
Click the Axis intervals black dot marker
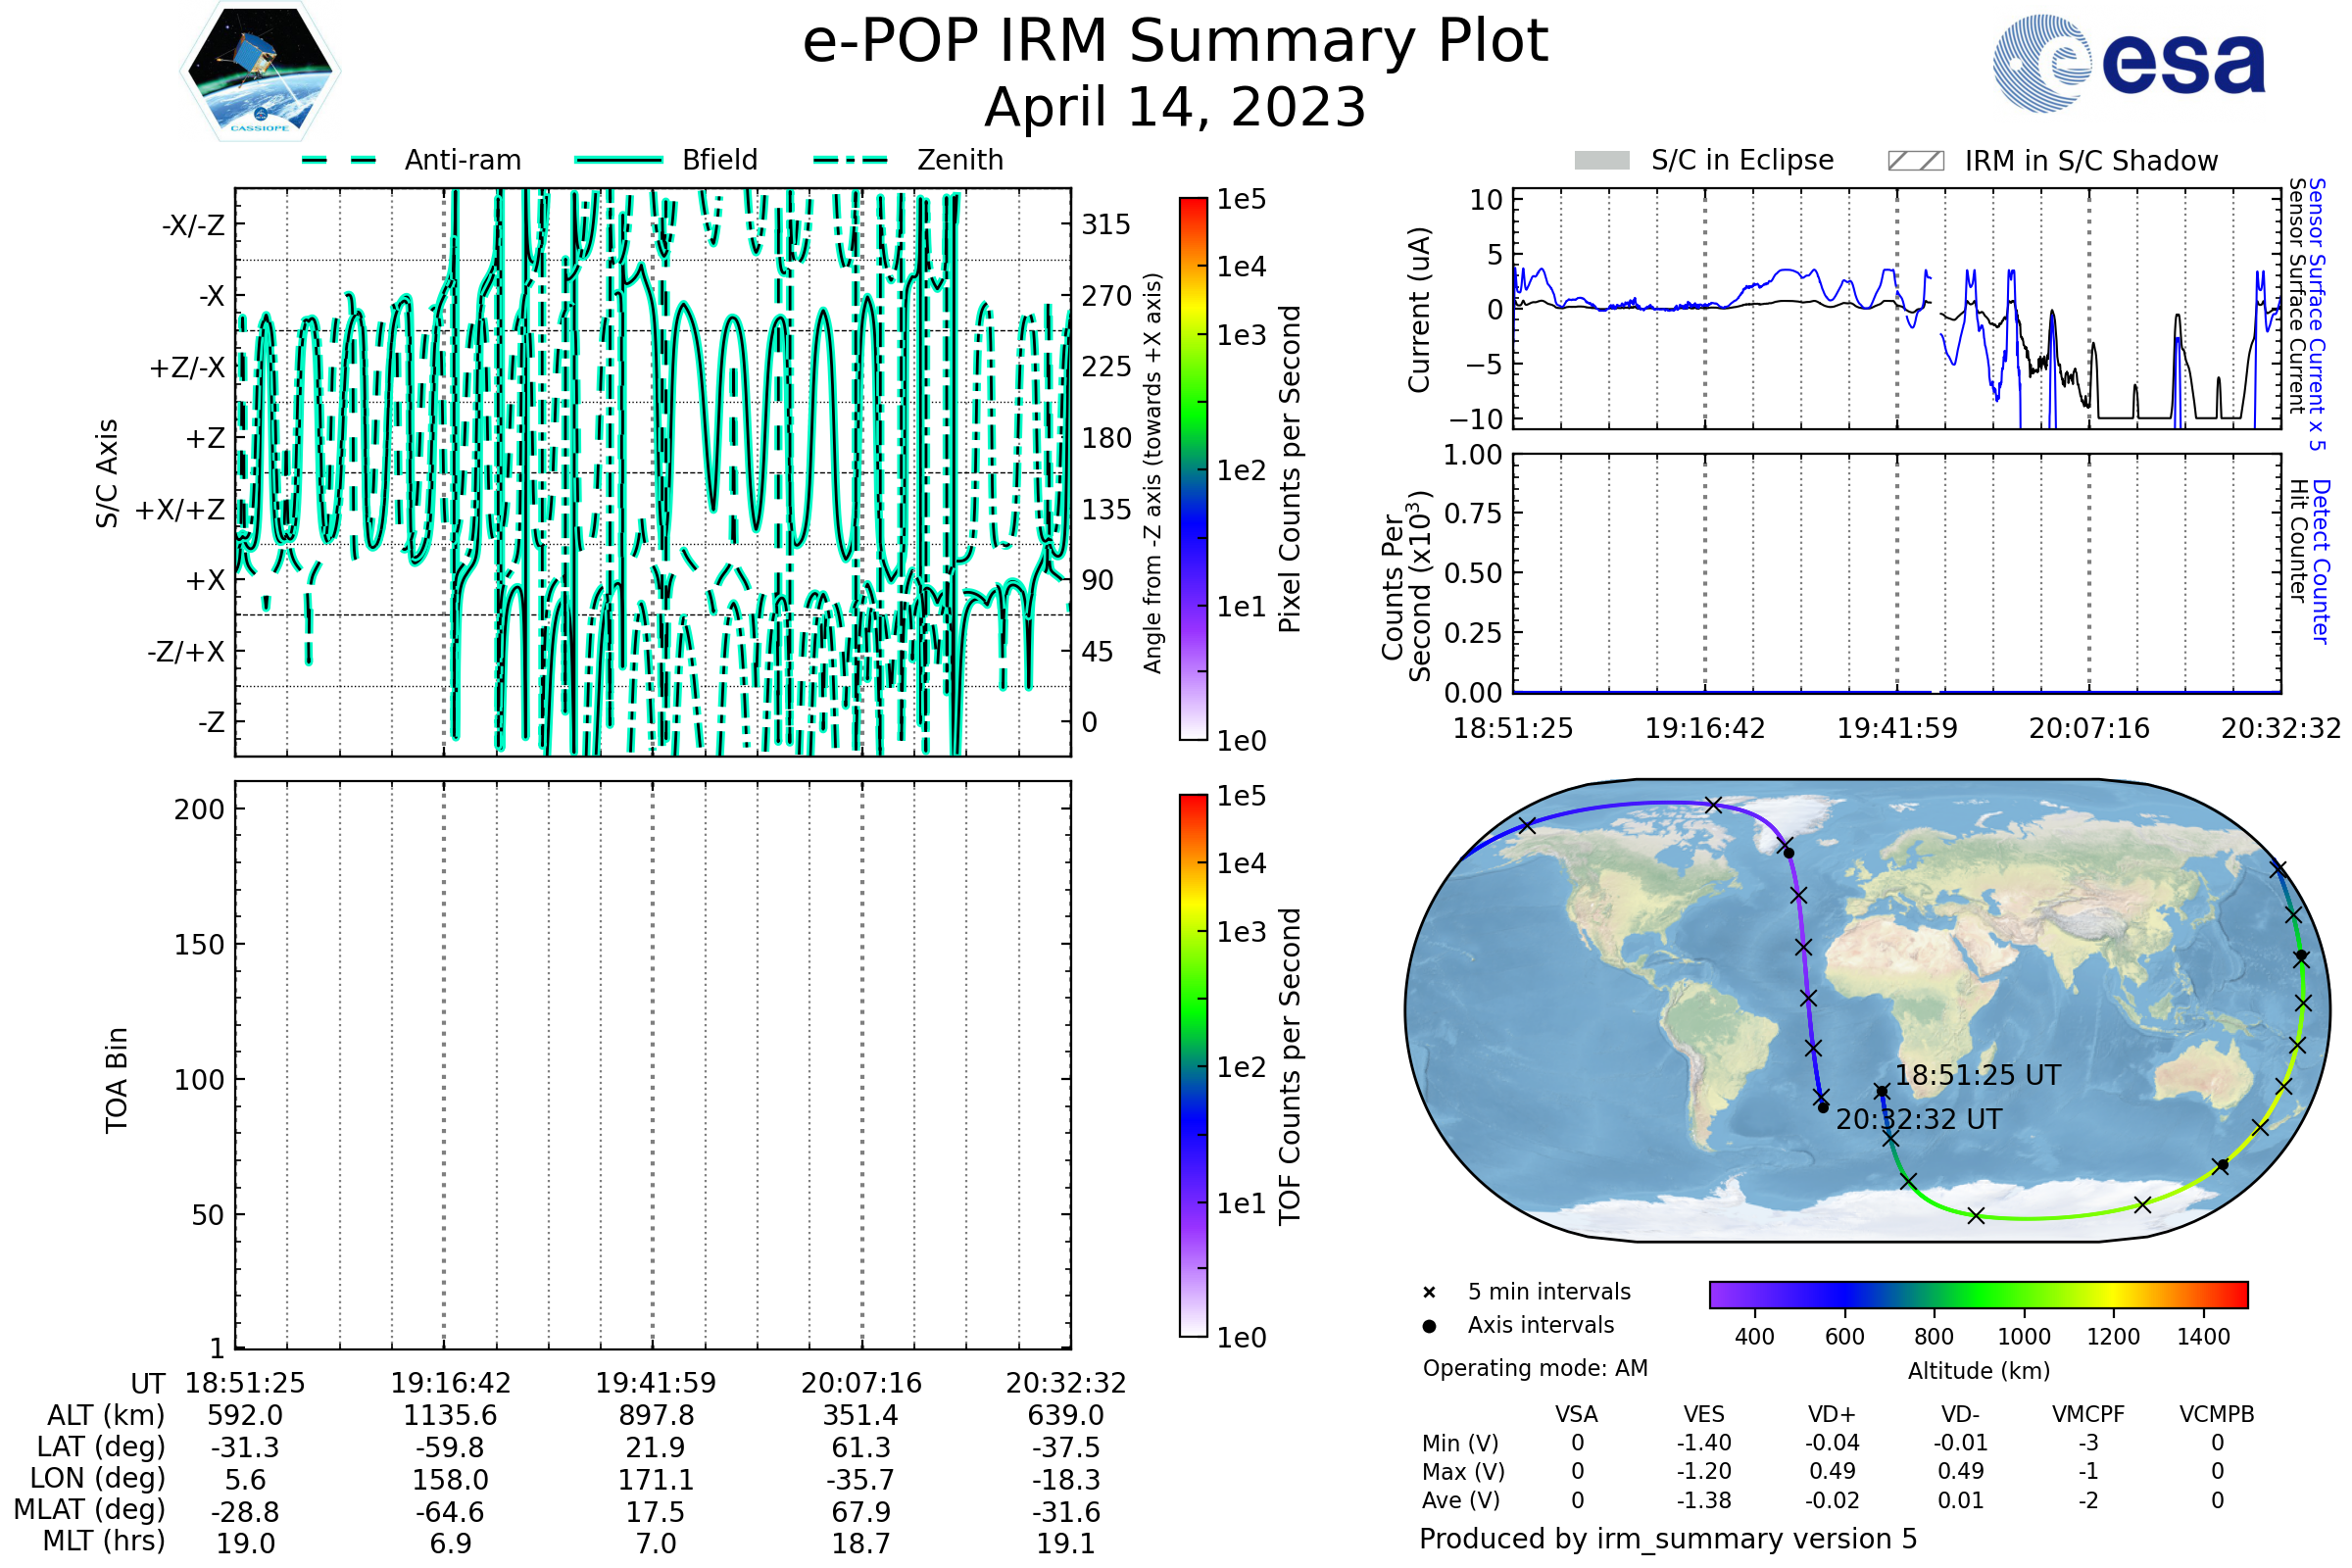1429,1326
